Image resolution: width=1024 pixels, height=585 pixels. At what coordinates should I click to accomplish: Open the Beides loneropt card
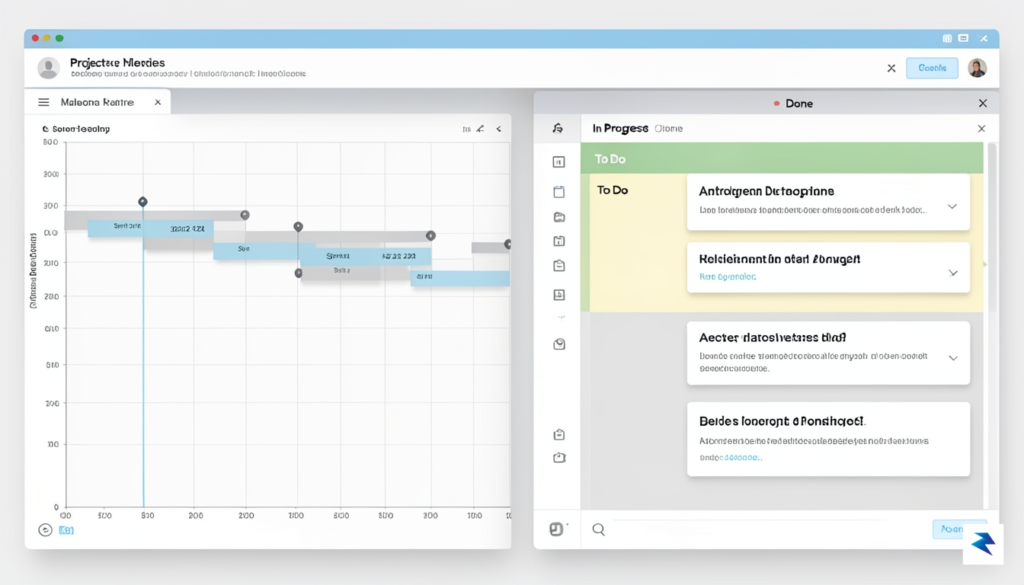[x=828, y=439]
